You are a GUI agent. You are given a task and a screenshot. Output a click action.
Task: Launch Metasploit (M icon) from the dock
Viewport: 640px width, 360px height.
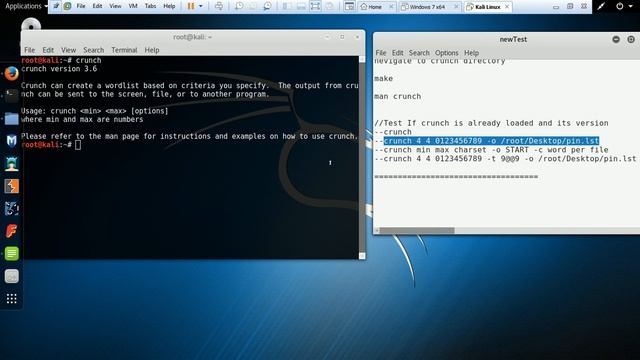coord(11,141)
